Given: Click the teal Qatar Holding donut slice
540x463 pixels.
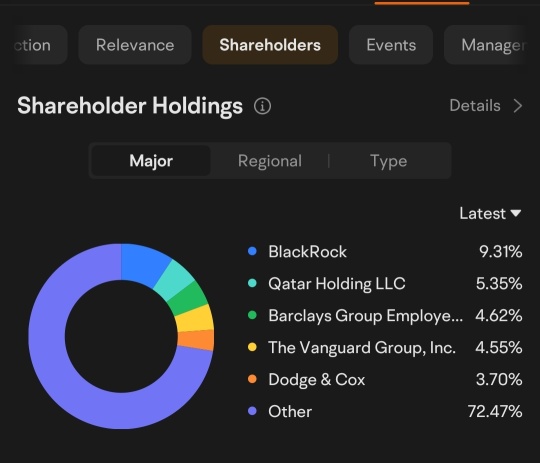Looking at the screenshot, I should (x=174, y=280).
